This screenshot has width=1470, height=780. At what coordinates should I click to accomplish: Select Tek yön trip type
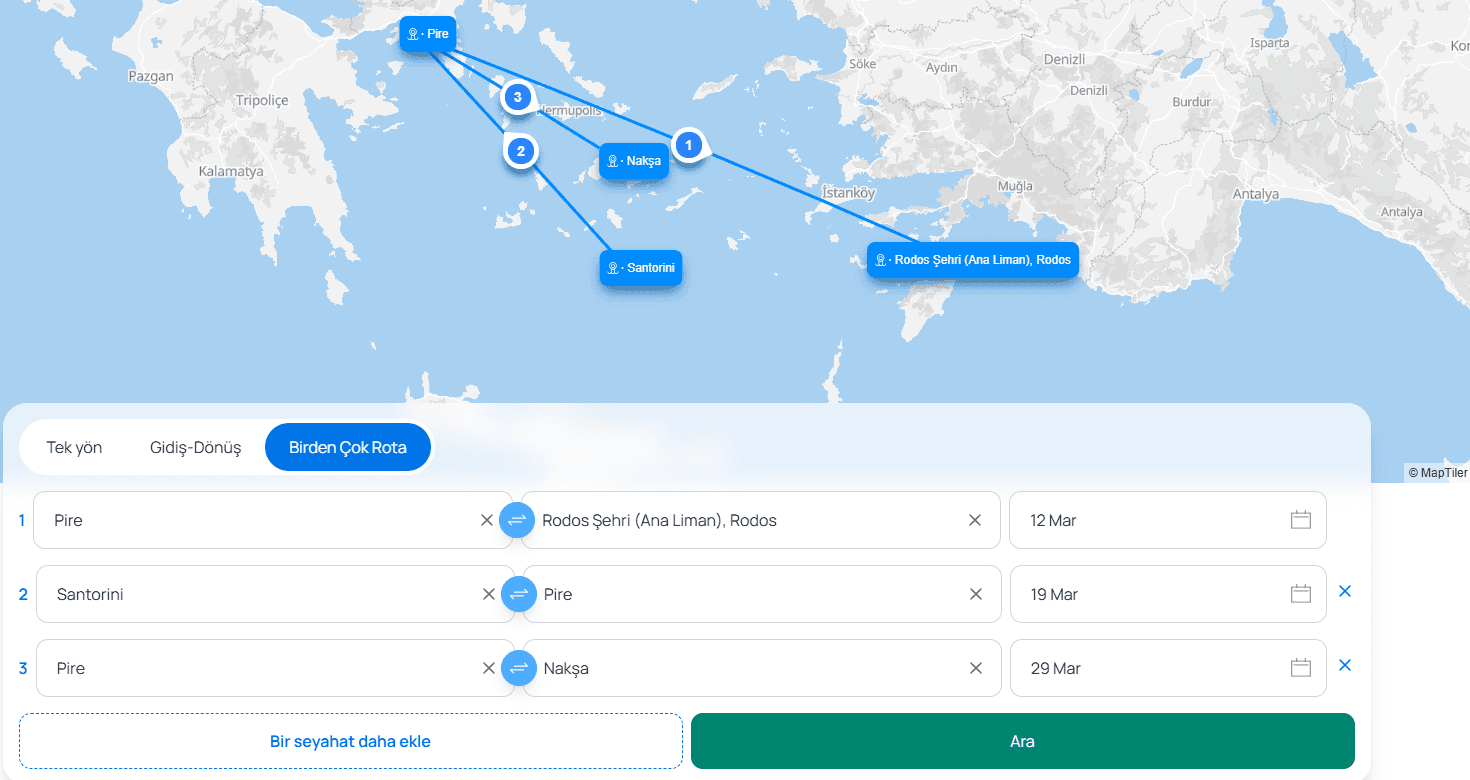(74, 447)
